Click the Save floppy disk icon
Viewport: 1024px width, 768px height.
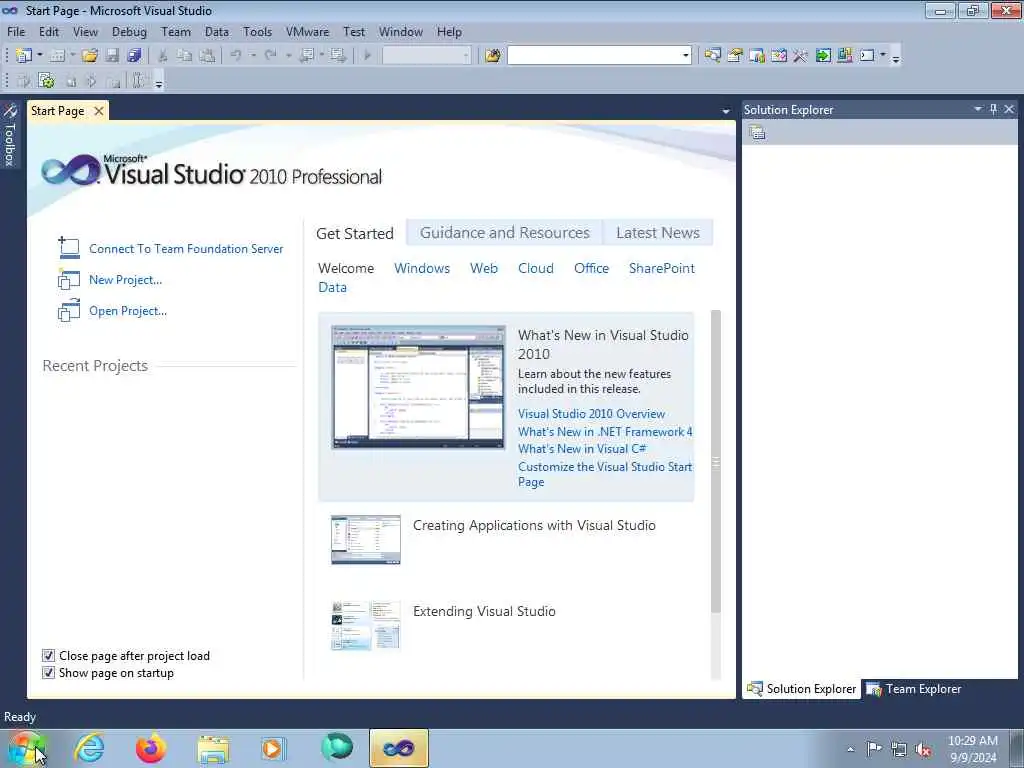112,56
